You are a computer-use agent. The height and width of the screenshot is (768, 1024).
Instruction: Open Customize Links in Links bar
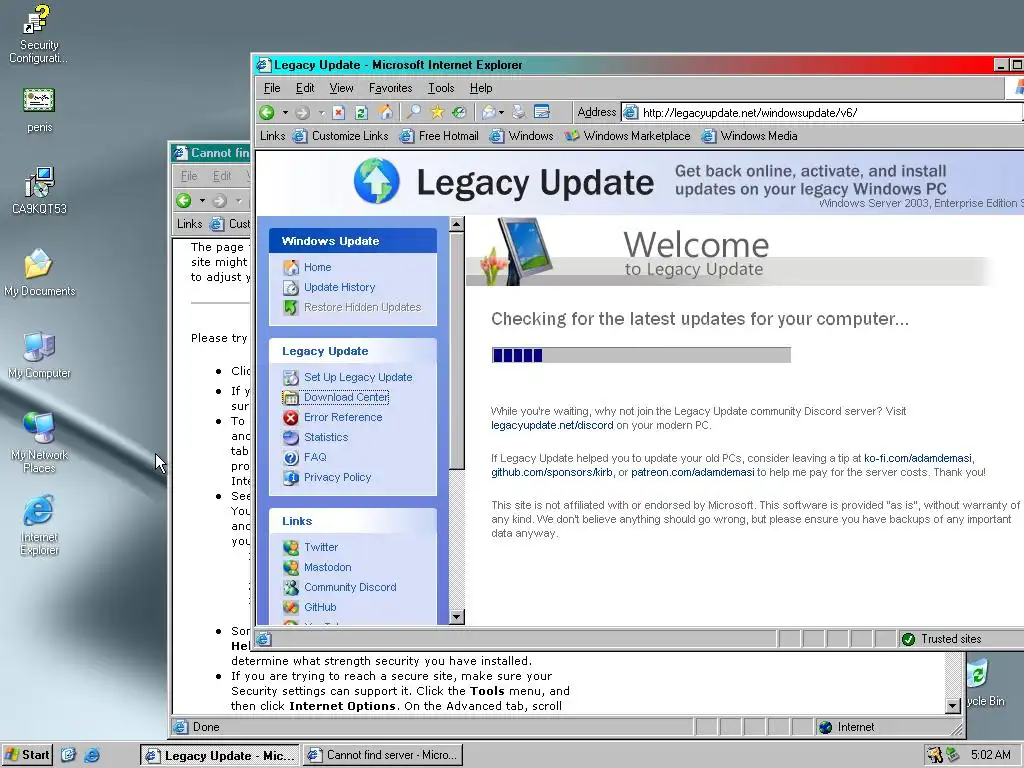tap(340, 136)
